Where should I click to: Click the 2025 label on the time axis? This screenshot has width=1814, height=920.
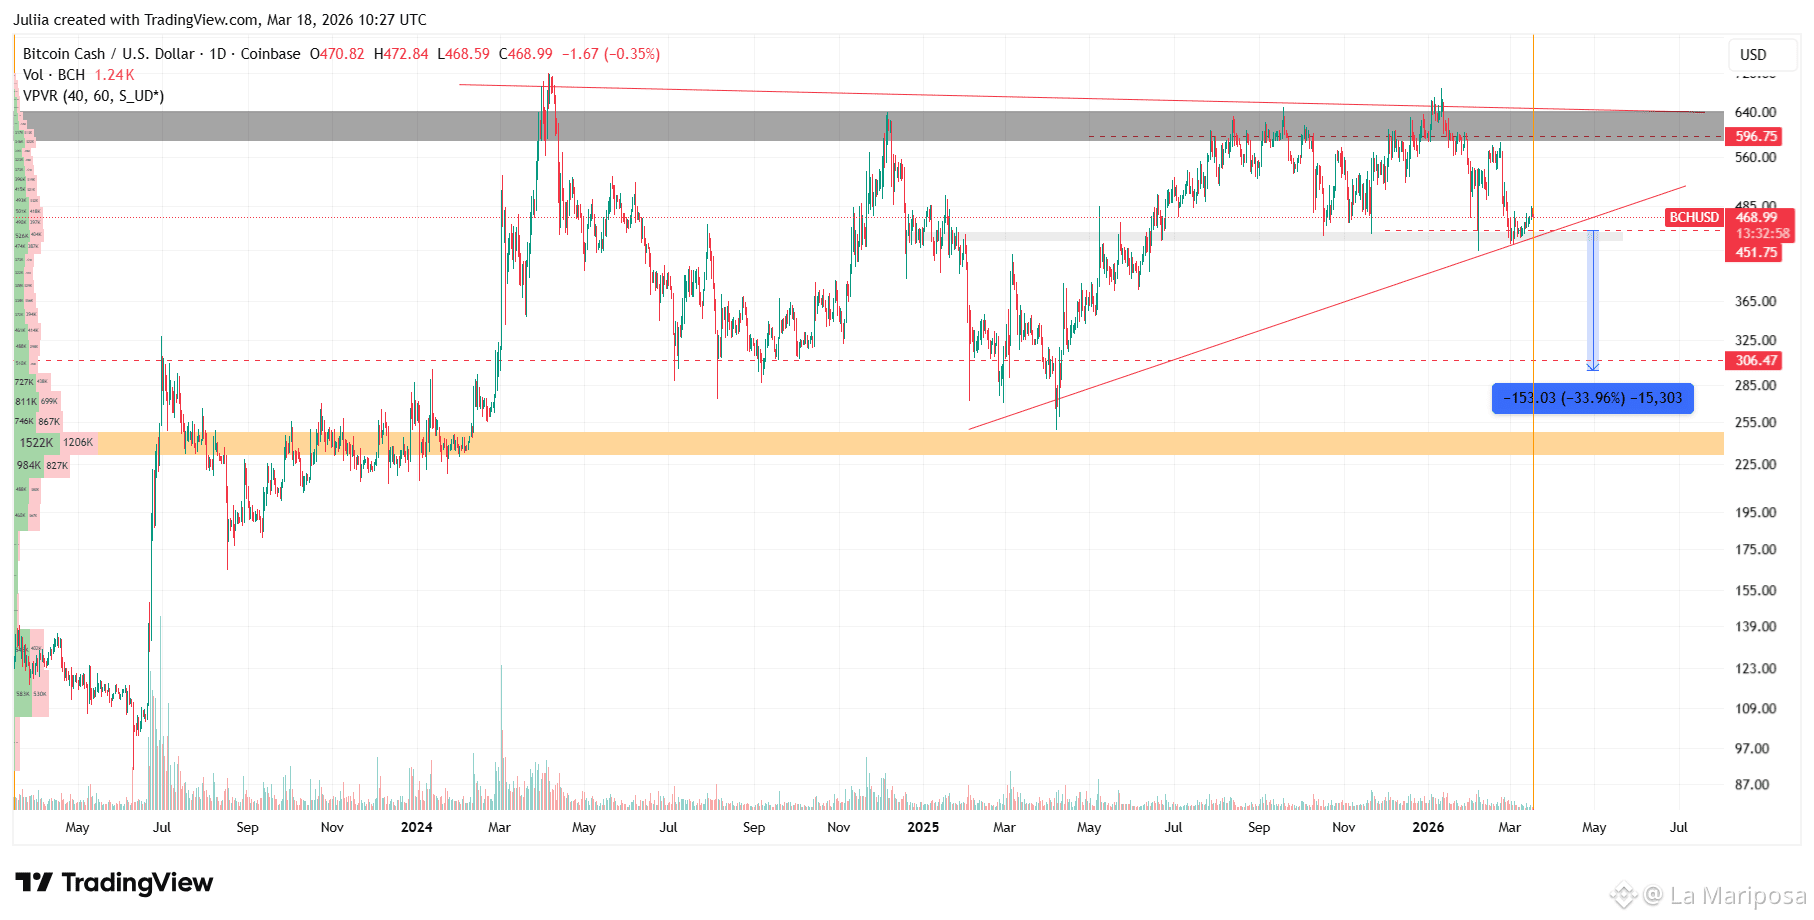click(x=923, y=827)
